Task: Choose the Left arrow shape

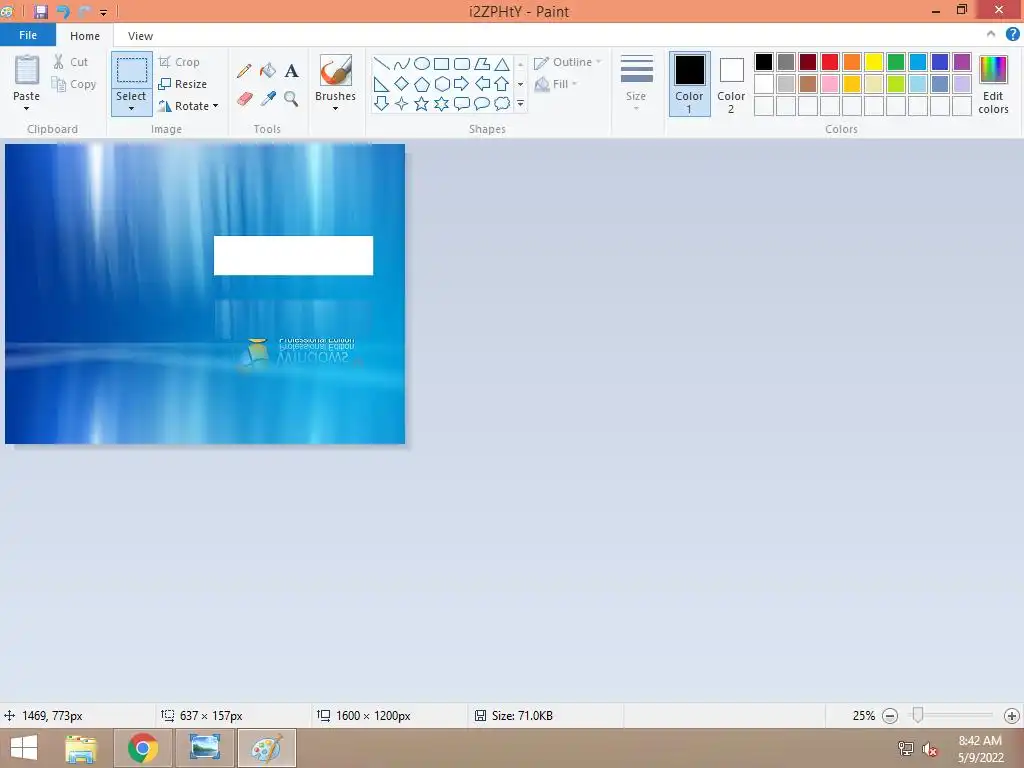Action: click(x=482, y=84)
